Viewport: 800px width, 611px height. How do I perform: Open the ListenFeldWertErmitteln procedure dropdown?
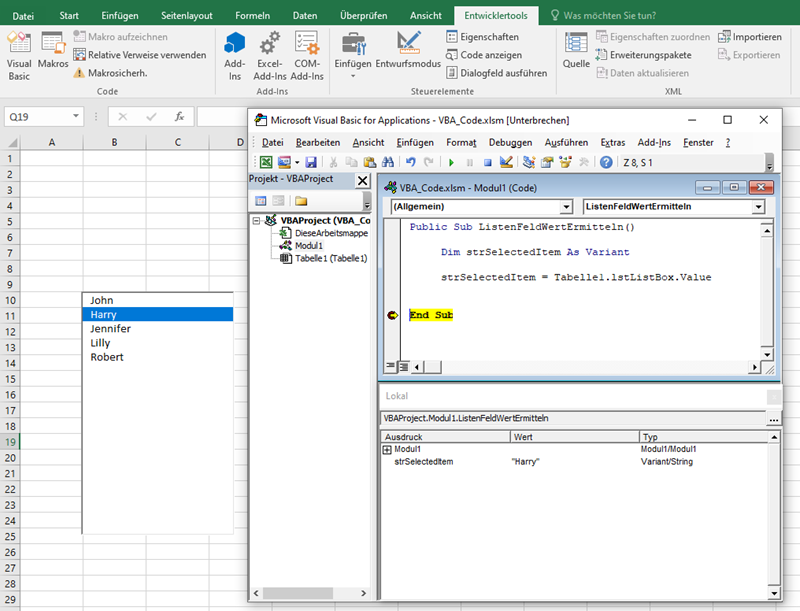click(x=759, y=207)
